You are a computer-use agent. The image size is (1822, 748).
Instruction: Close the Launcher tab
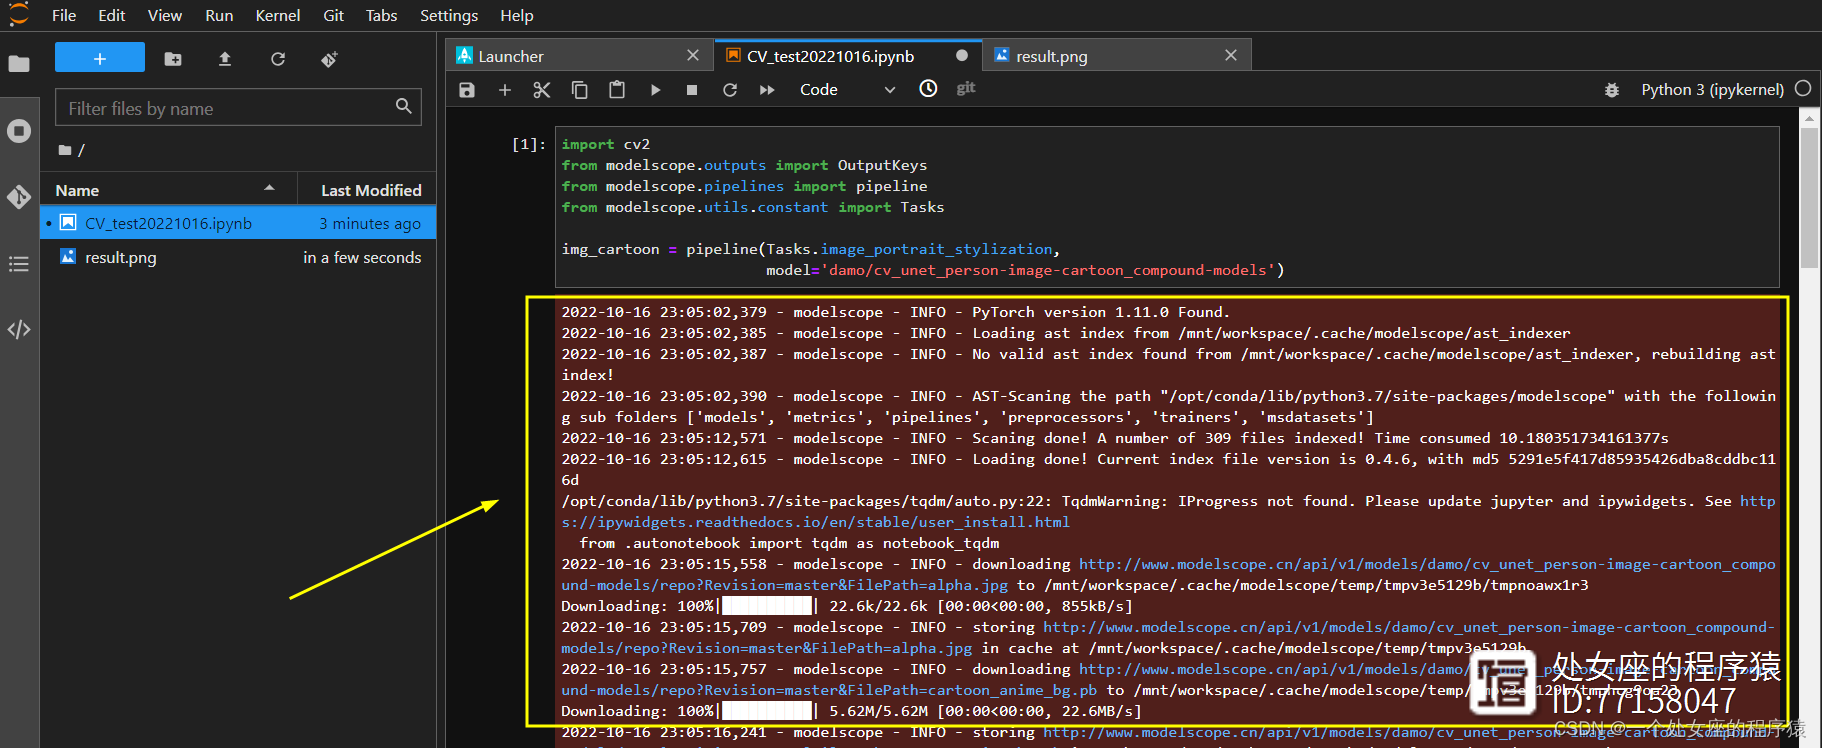coord(693,56)
